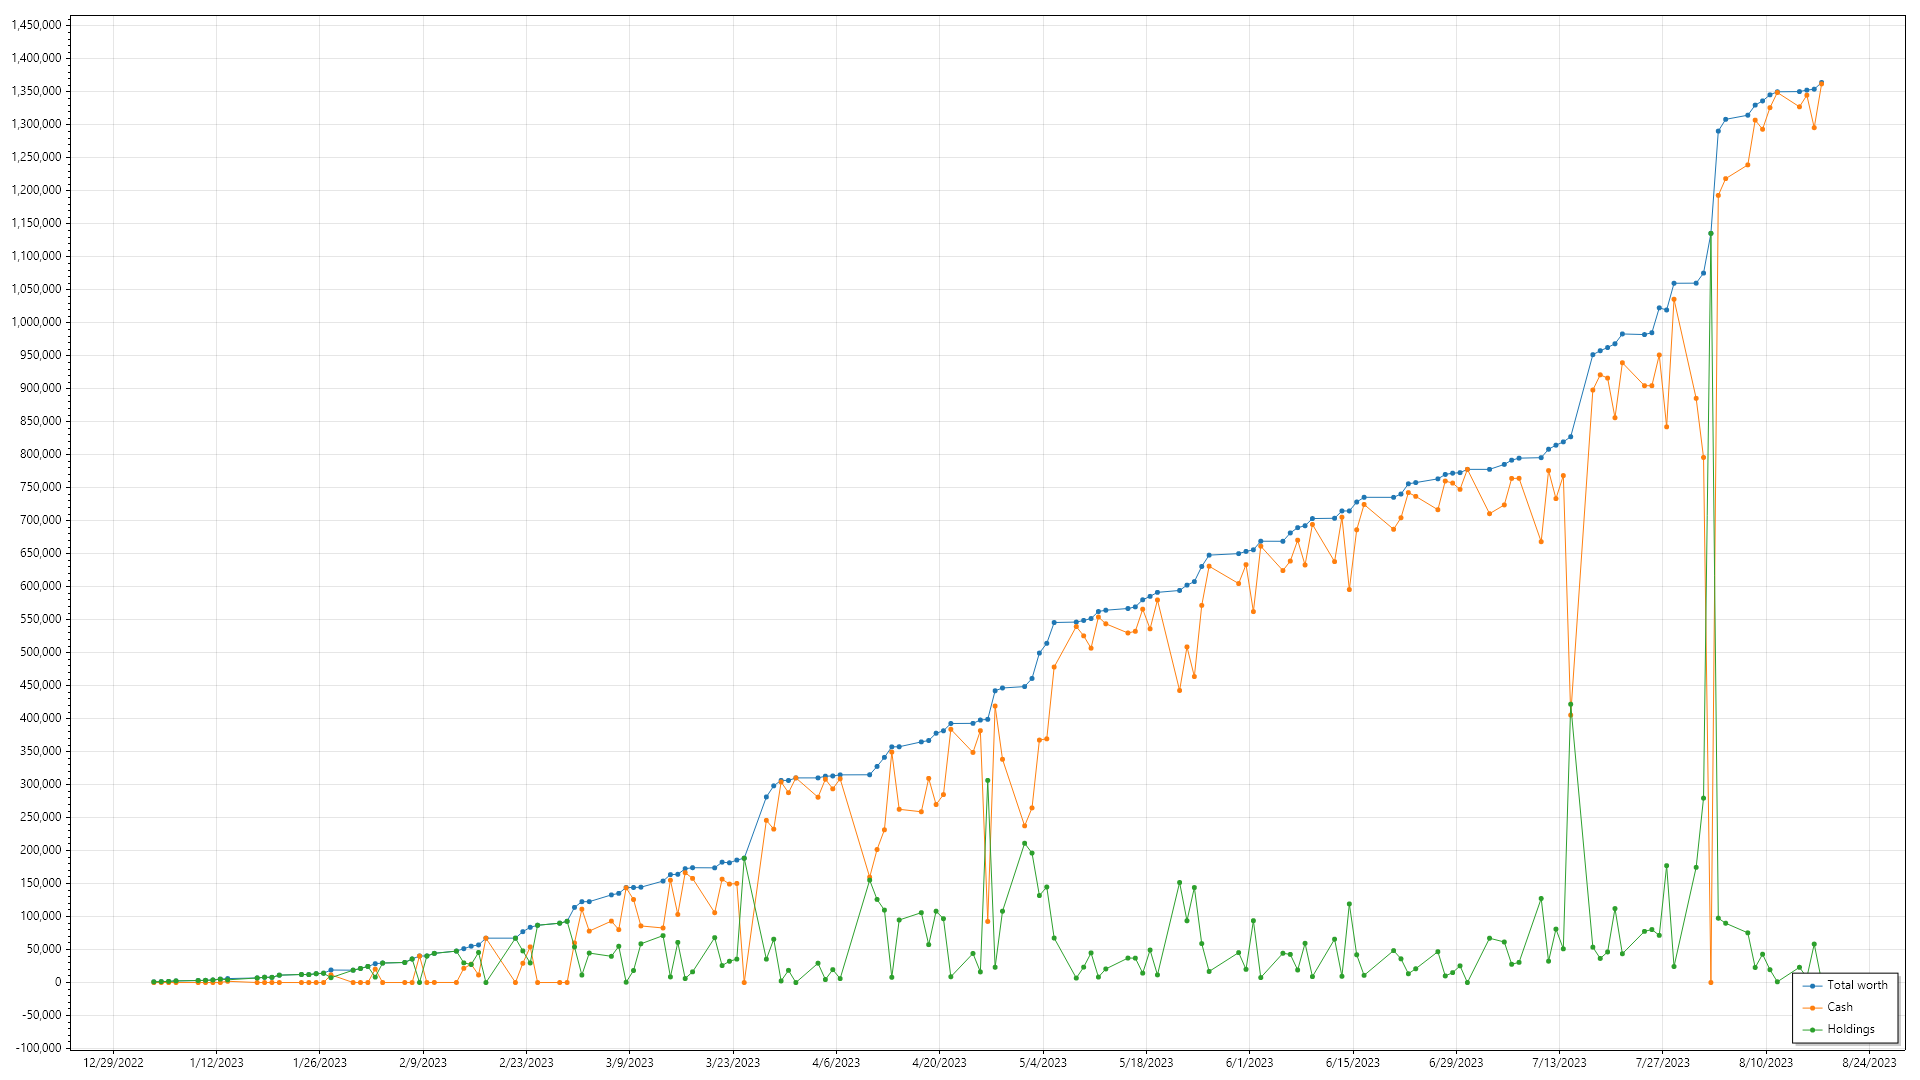The image size is (1920, 1080).
Task: Click the 700,000 y-axis label
Action: [41, 520]
